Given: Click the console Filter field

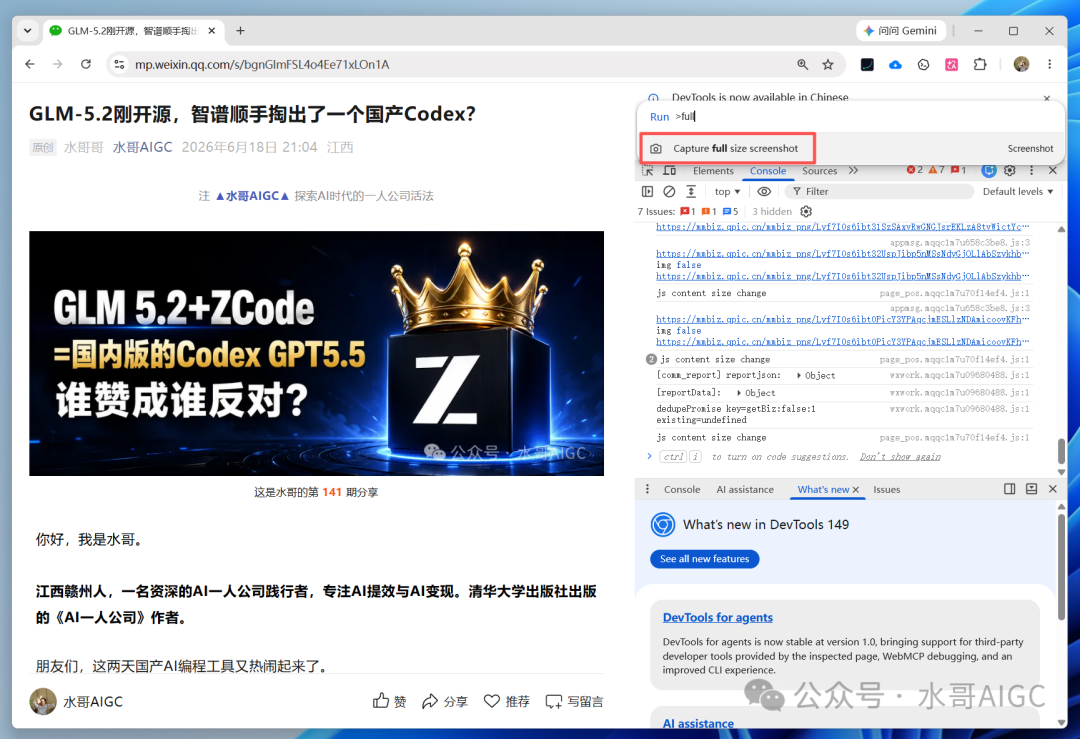Looking at the screenshot, I should (880, 191).
